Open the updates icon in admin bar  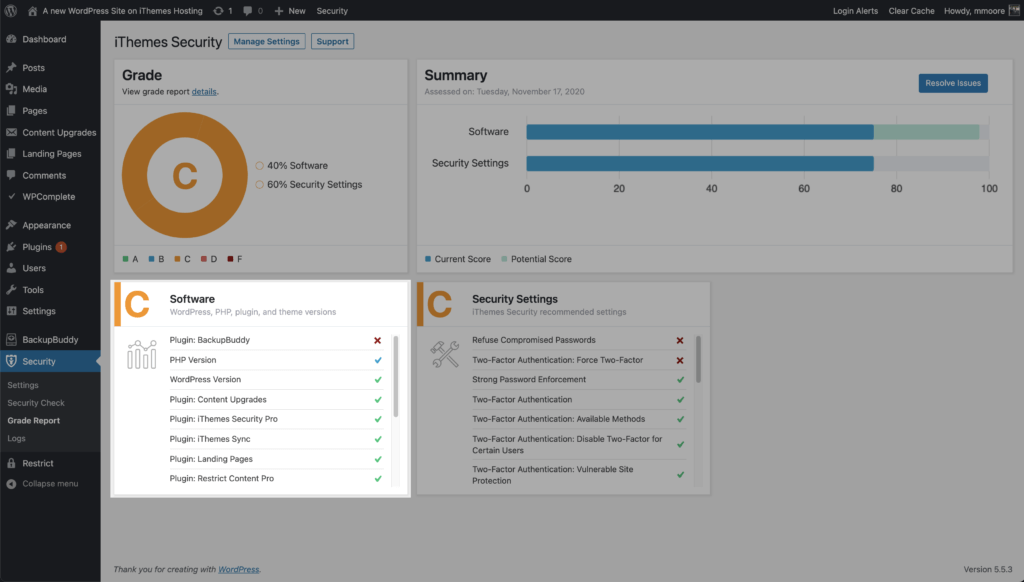point(218,11)
